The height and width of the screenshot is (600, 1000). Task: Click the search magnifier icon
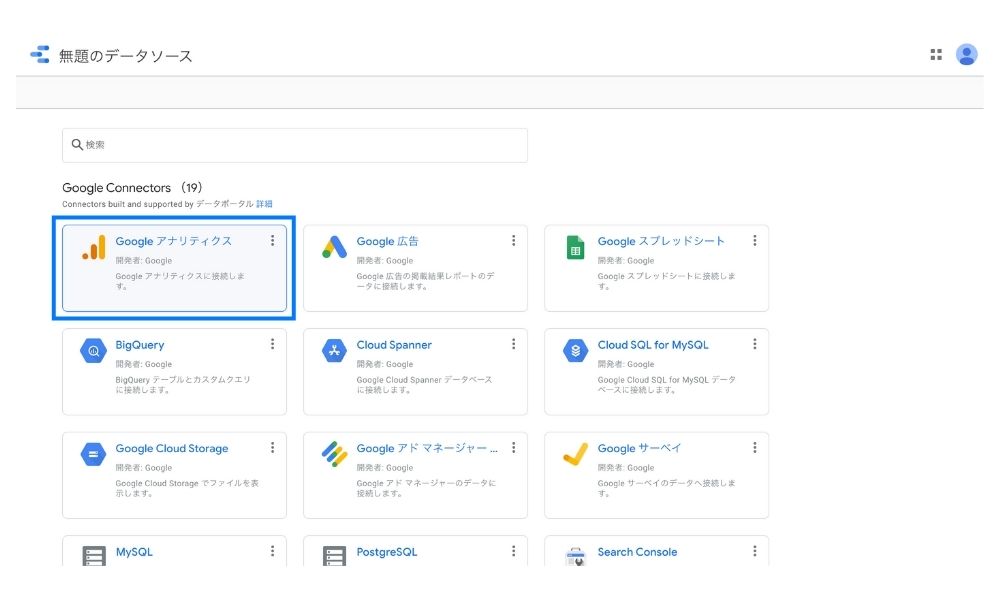(x=77, y=145)
